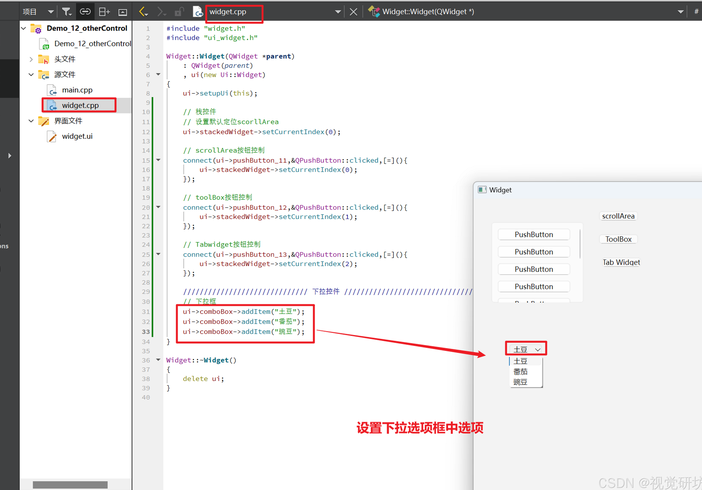Open the Widget::Widget(QWidget *) symbol dropdown
Screen dimensions: 702x490
pos(681,12)
